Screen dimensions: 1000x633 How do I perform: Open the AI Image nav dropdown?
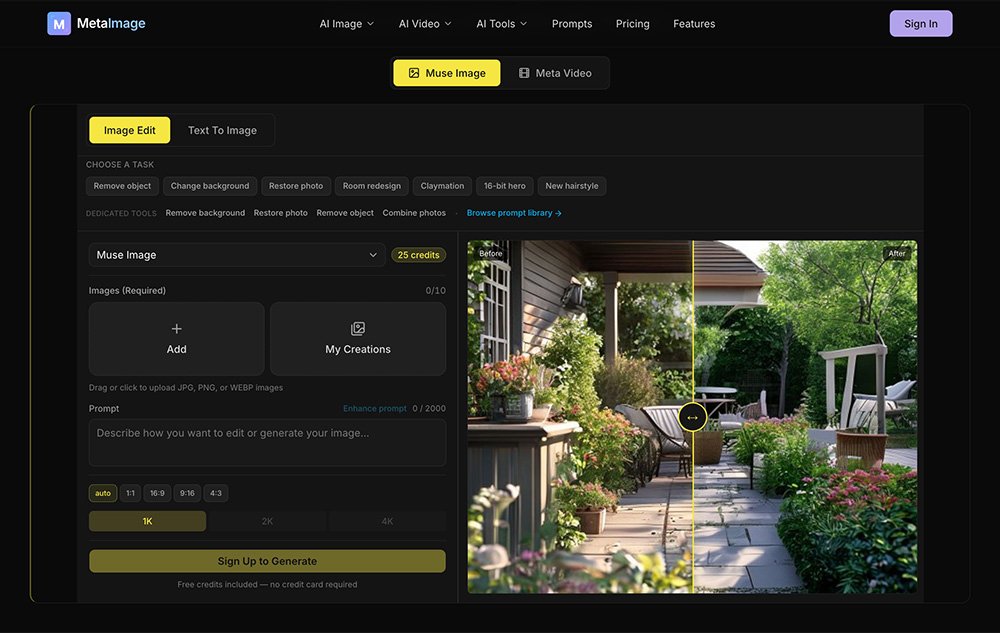pos(346,24)
